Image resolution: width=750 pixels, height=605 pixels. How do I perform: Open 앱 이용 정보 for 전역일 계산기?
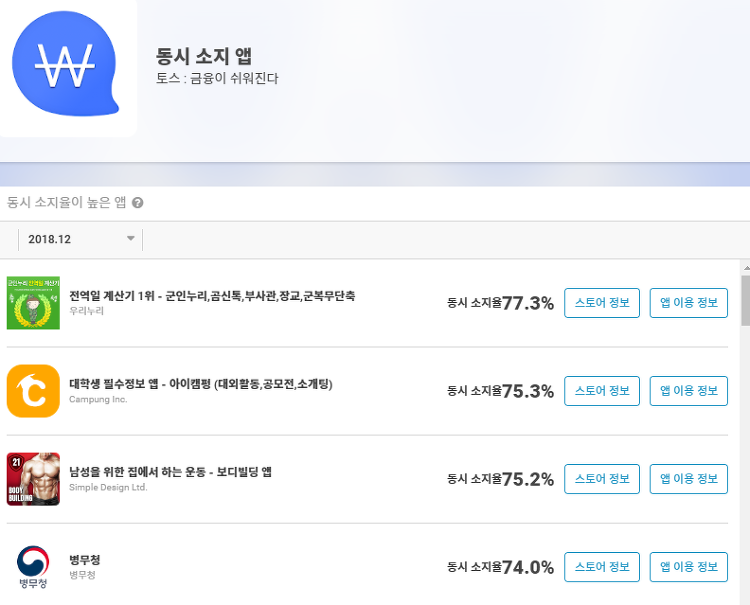[x=689, y=303]
